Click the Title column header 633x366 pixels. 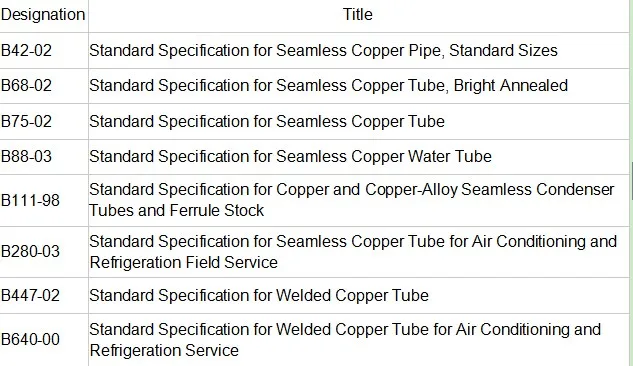coord(358,15)
